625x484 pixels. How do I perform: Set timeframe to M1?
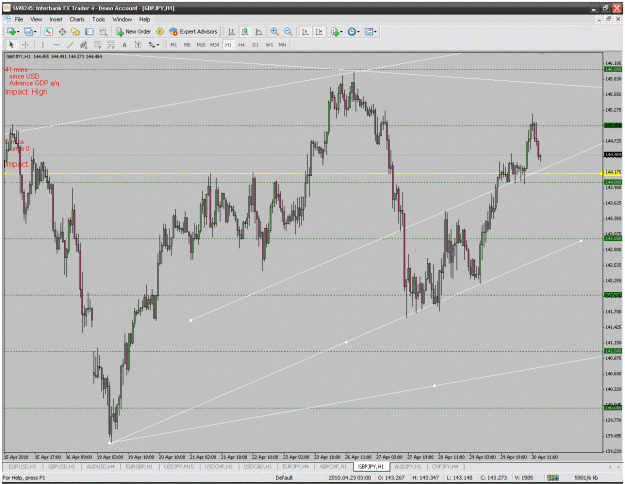tap(173, 45)
